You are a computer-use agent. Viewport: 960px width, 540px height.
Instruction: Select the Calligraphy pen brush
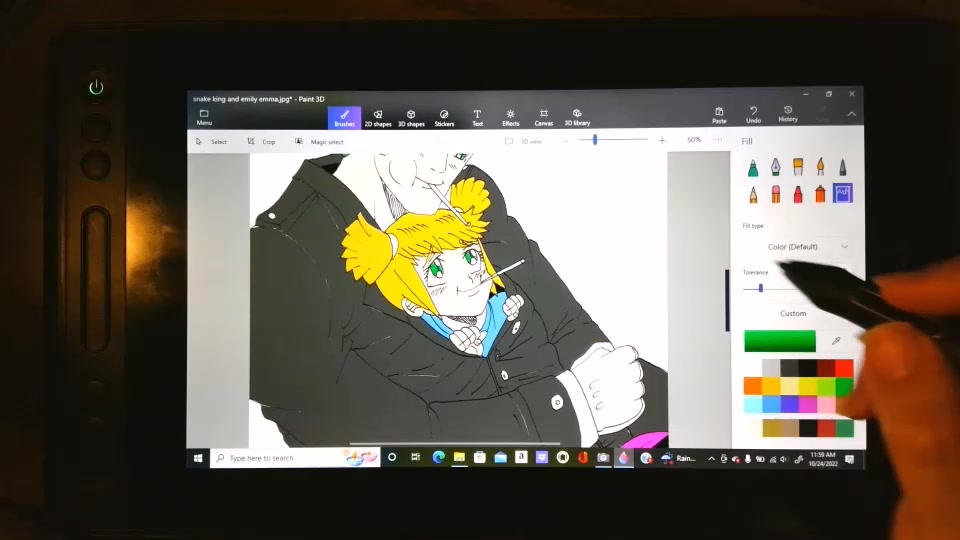[x=775, y=167]
